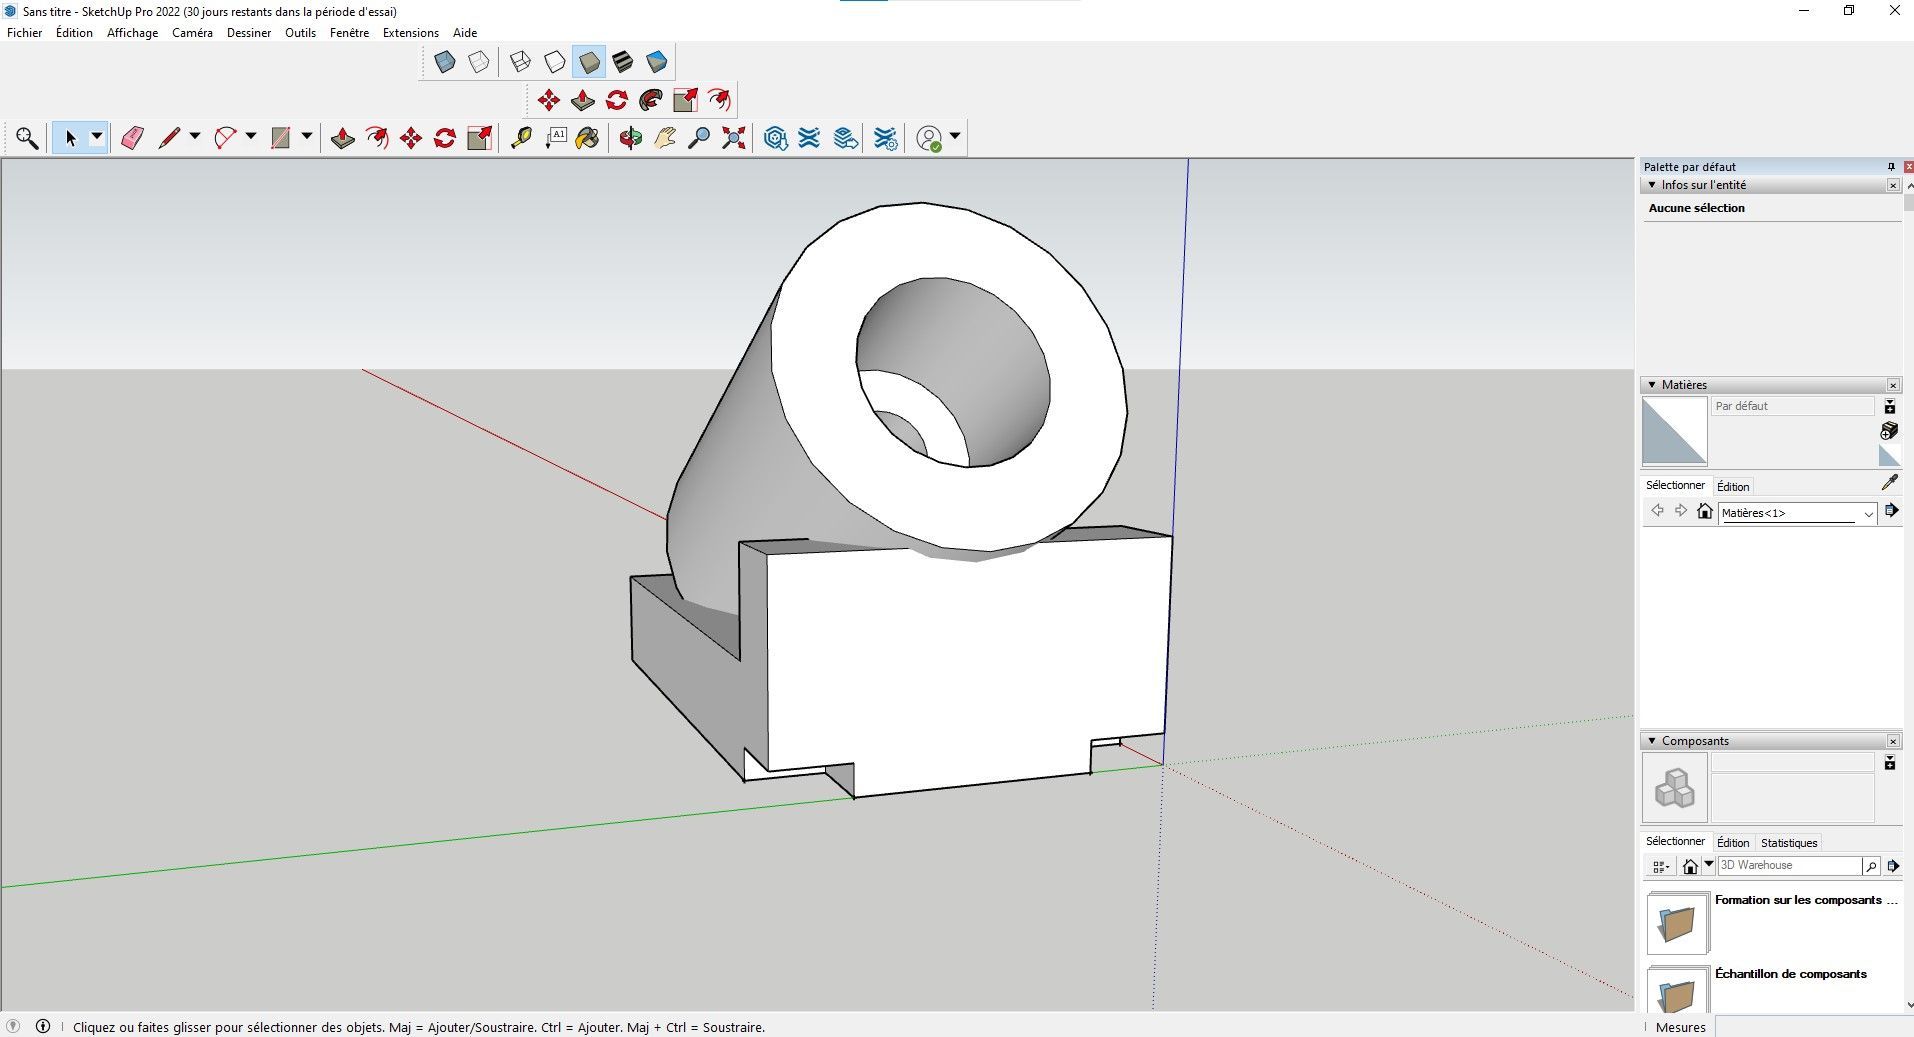Image resolution: width=1914 pixels, height=1037 pixels.
Task: Click the Par défaut material swatch
Action: click(x=1674, y=431)
